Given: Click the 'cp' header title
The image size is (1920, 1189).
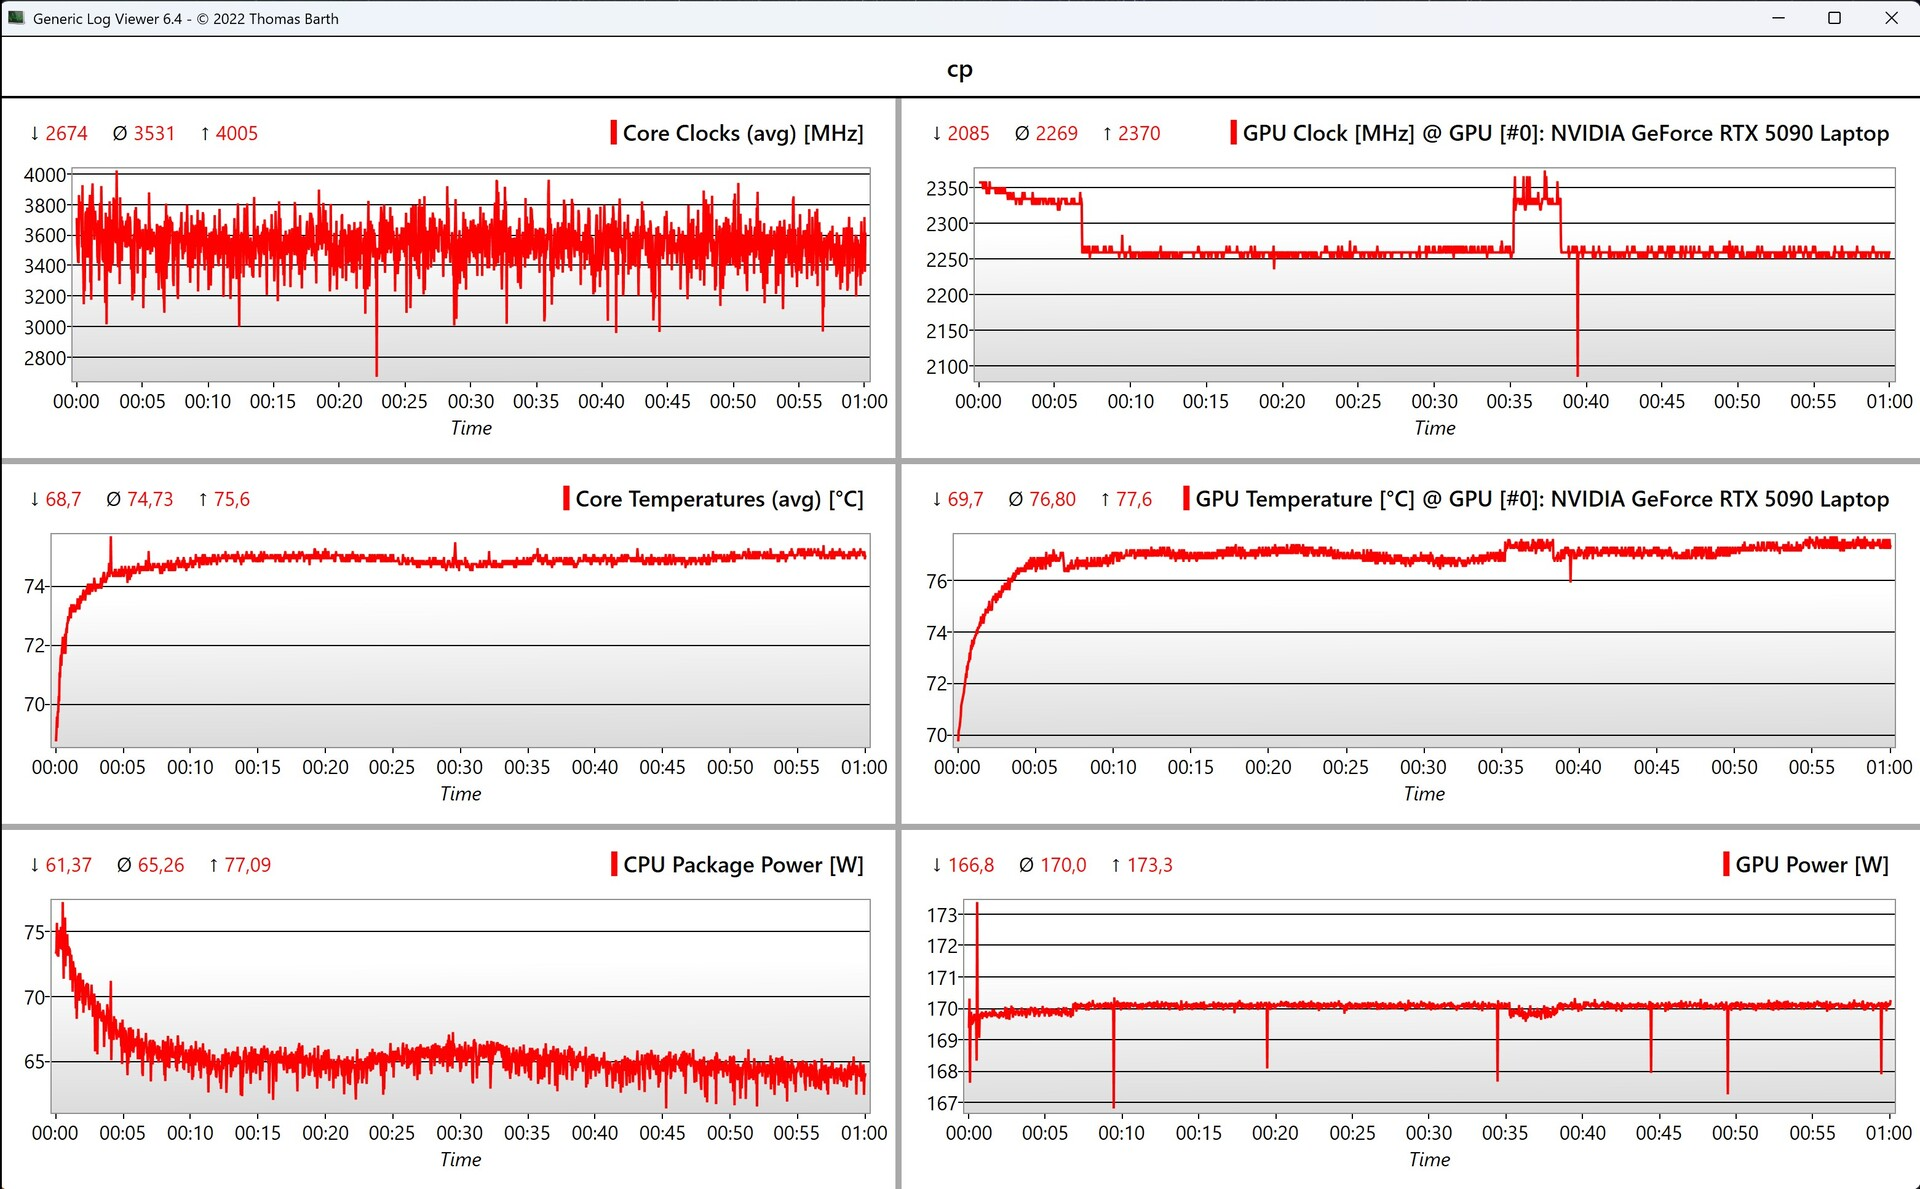Looking at the screenshot, I should tap(959, 69).
